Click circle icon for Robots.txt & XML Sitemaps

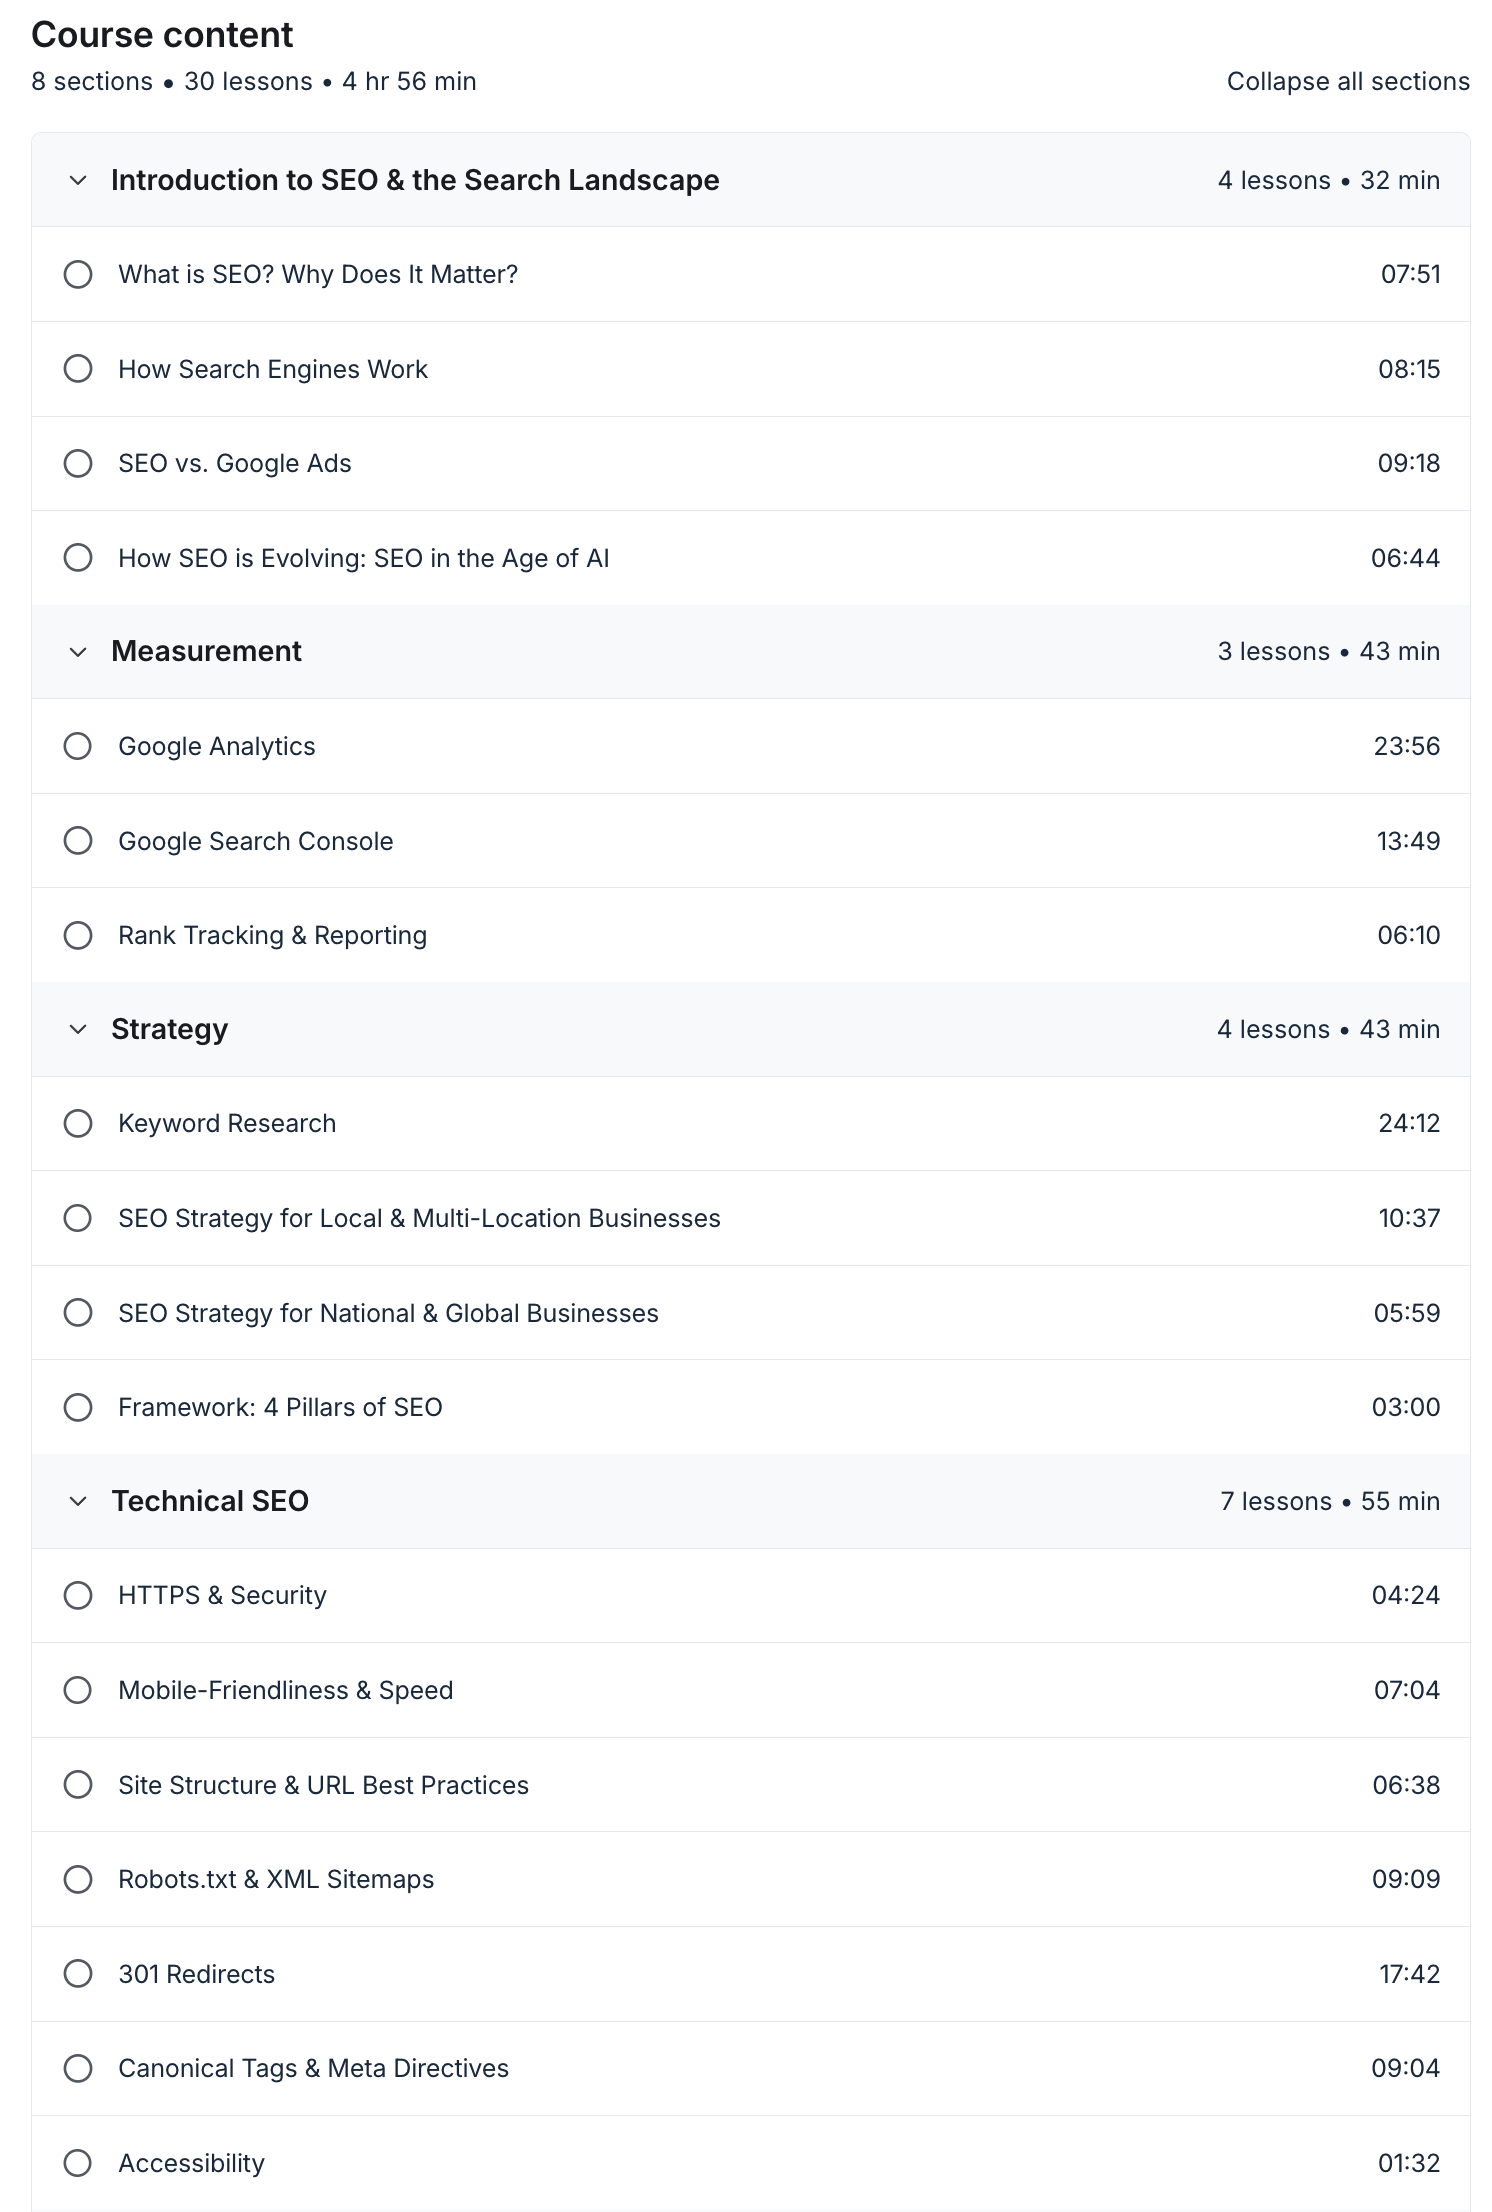pos(78,1879)
